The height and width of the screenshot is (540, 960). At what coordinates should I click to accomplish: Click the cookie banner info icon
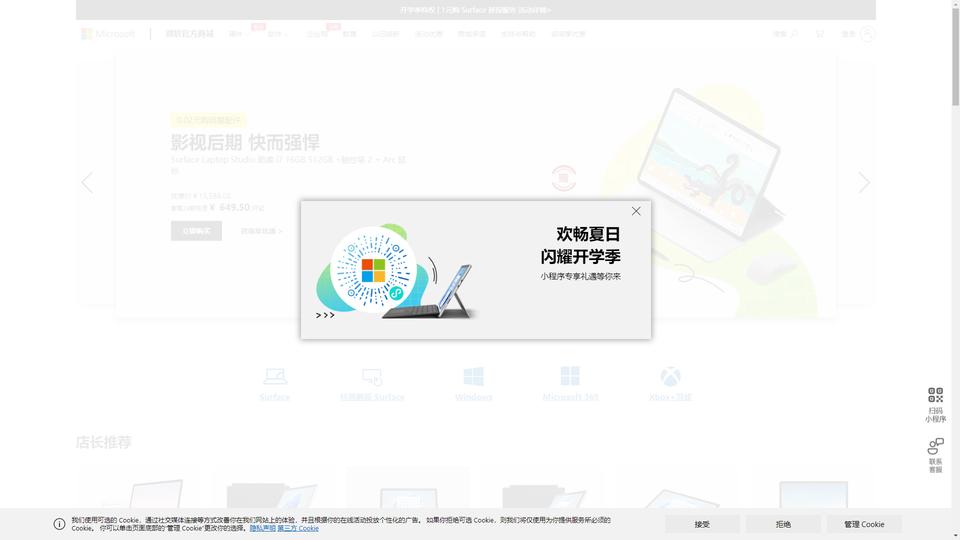point(59,524)
